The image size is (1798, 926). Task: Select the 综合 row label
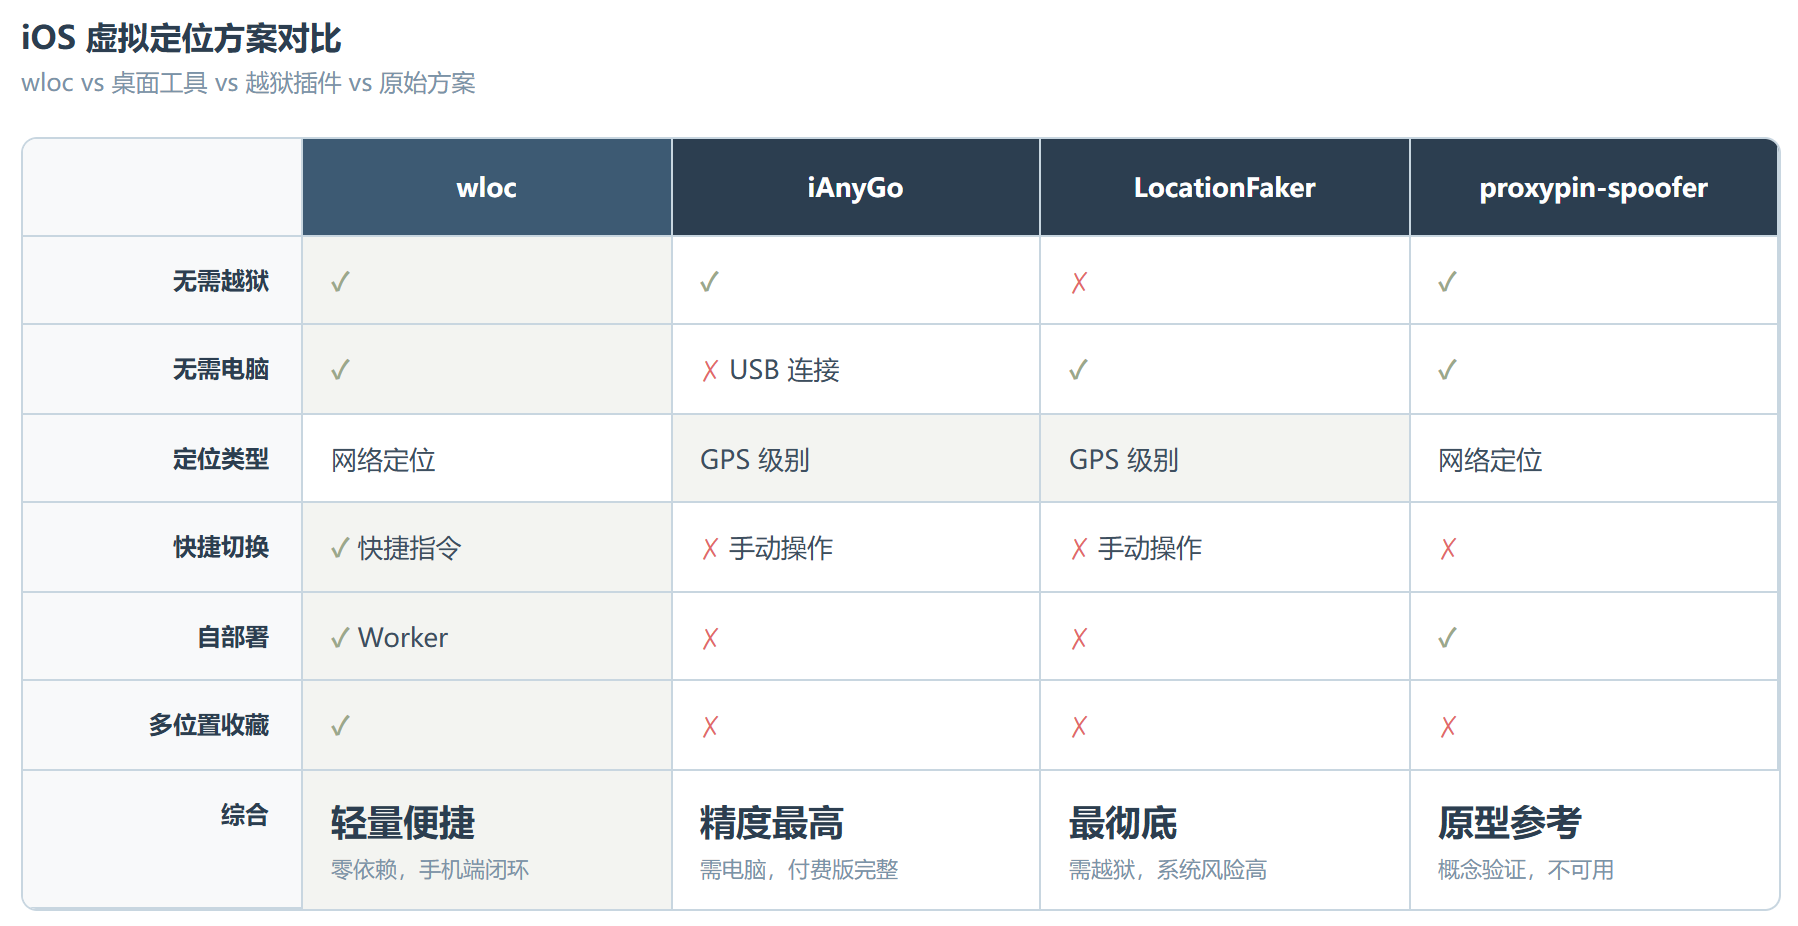[245, 815]
